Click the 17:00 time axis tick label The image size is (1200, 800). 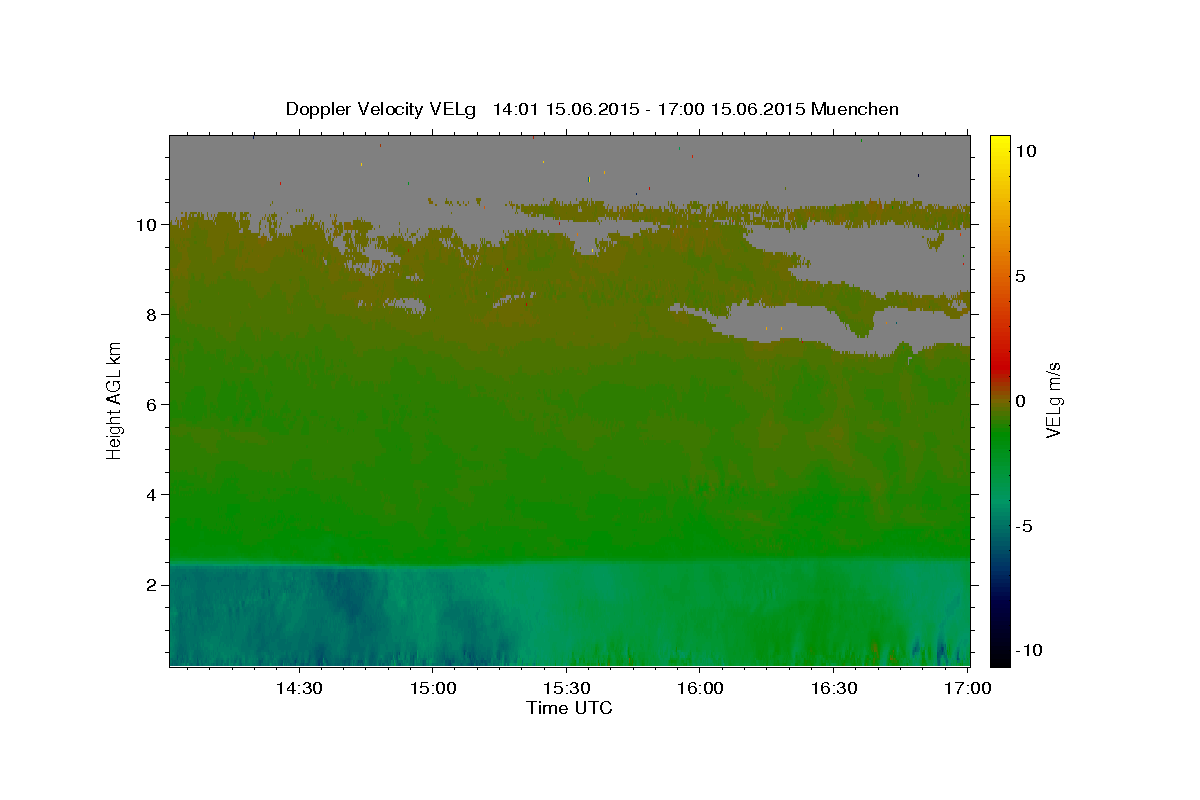click(x=968, y=688)
